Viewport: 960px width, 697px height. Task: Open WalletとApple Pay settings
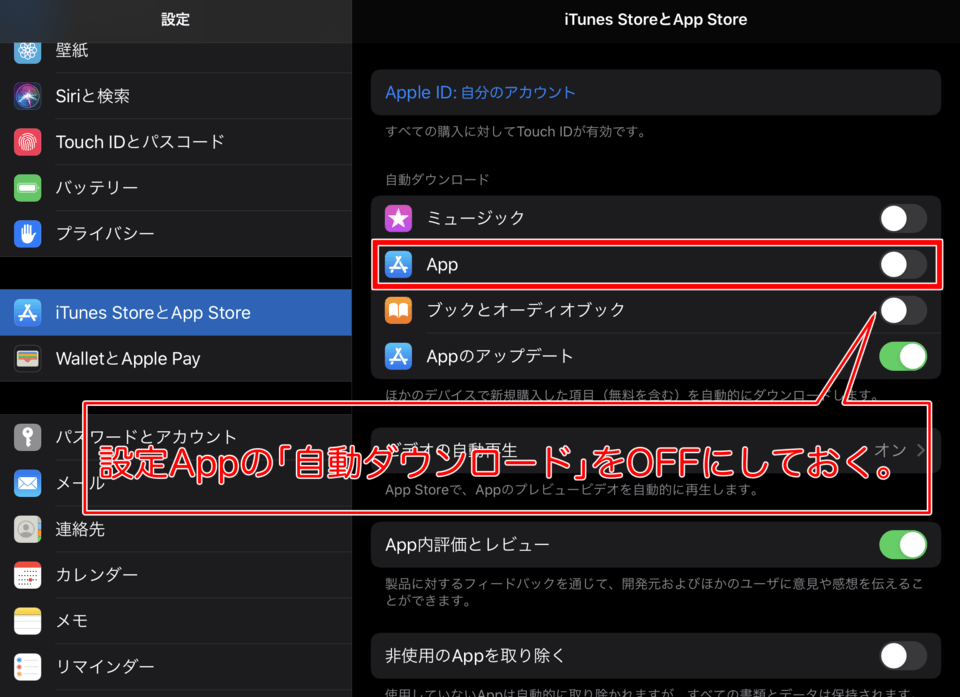click(176, 358)
